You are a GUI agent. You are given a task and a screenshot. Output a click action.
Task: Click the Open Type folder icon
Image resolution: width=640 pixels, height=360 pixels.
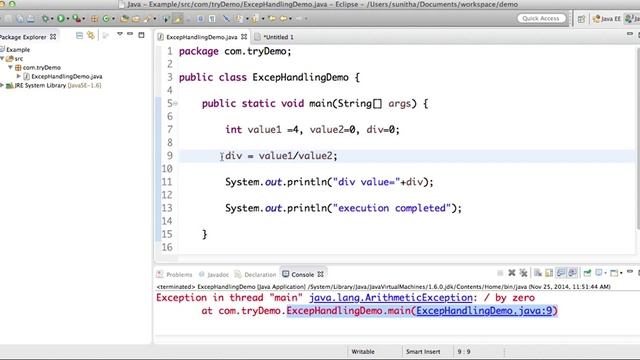124,19
